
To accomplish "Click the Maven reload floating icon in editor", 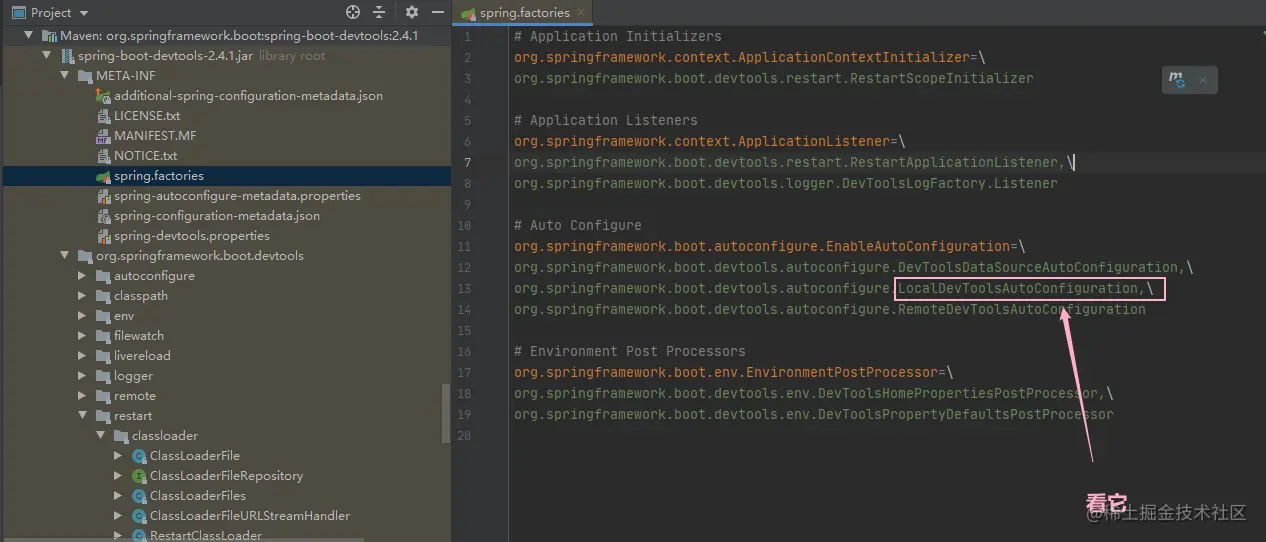I will [x=1178, y=80].
